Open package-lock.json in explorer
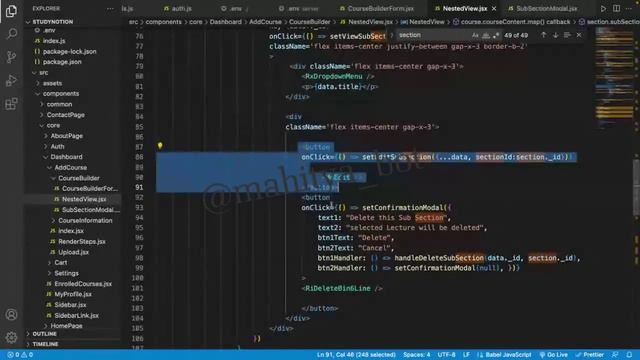 69,51
